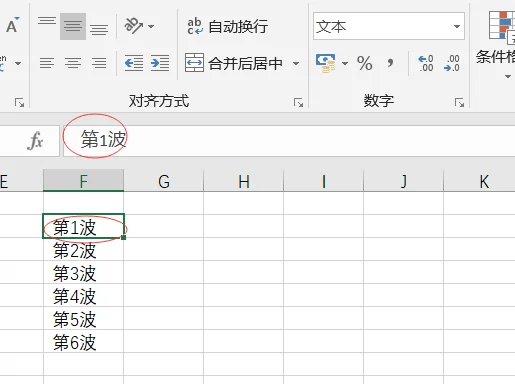
Task: Select cell containing 第2波
Action: [x=83, y=249]
